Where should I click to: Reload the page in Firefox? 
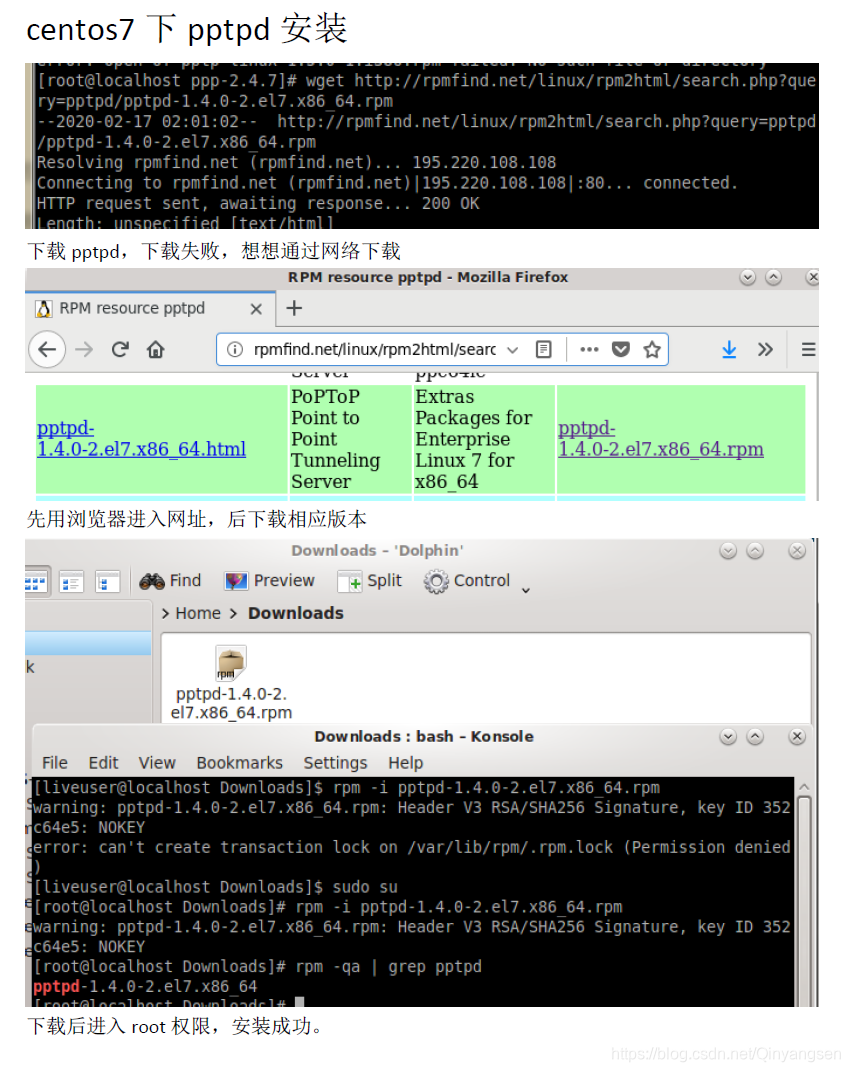coord(120,349)
